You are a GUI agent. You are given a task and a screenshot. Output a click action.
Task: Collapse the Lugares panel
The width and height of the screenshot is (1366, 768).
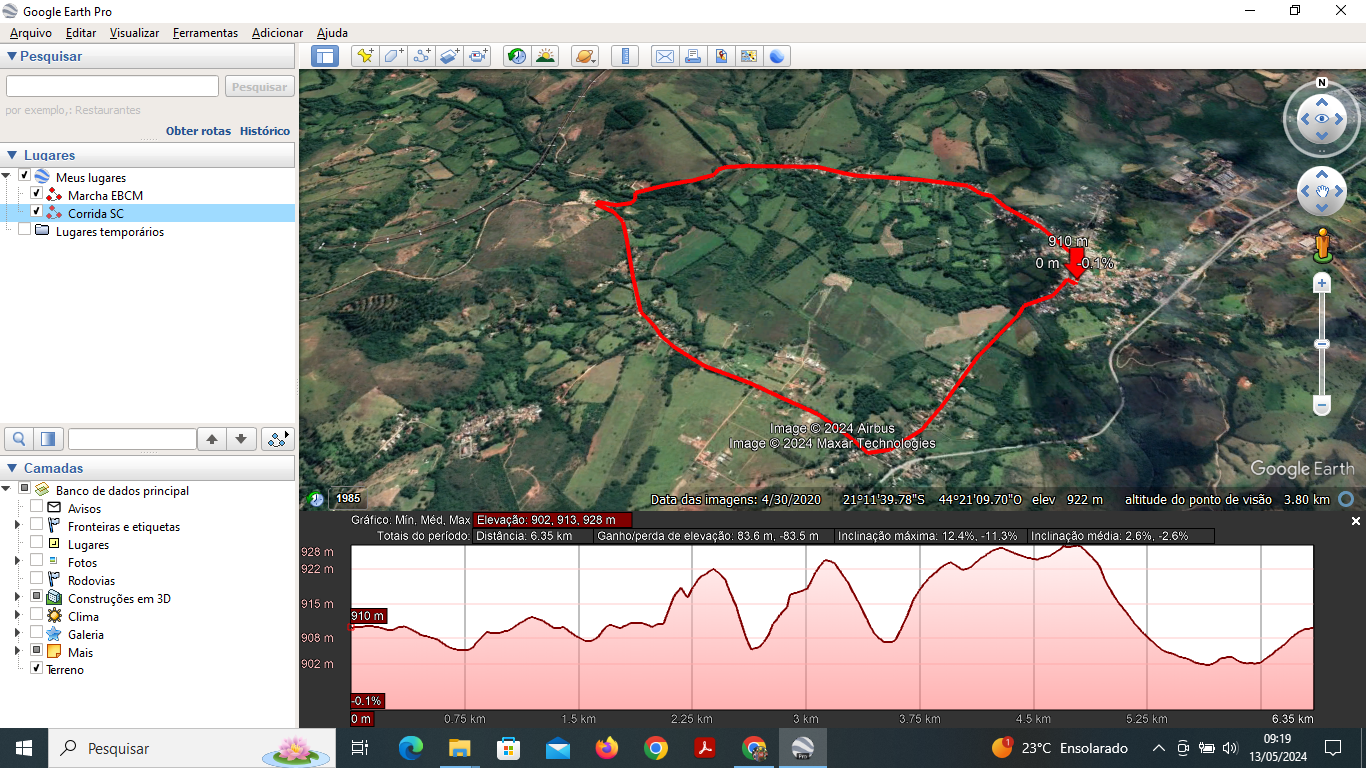(12, 155)
